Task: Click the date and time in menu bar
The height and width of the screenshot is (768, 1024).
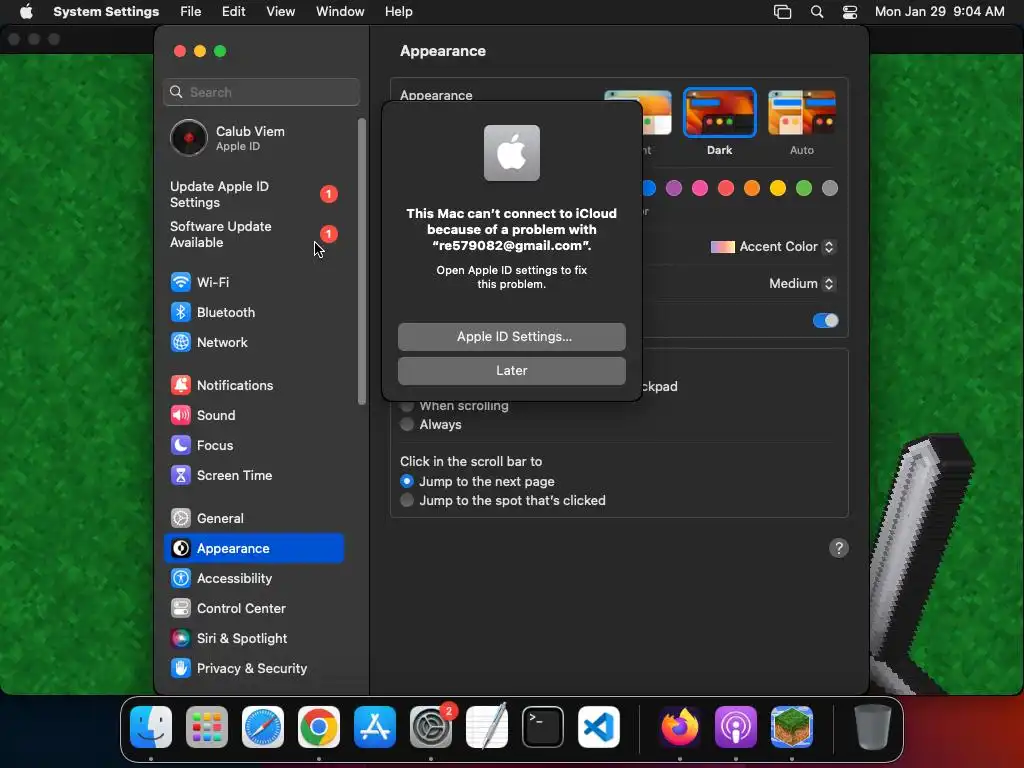Action: click(x=939, y=12)
